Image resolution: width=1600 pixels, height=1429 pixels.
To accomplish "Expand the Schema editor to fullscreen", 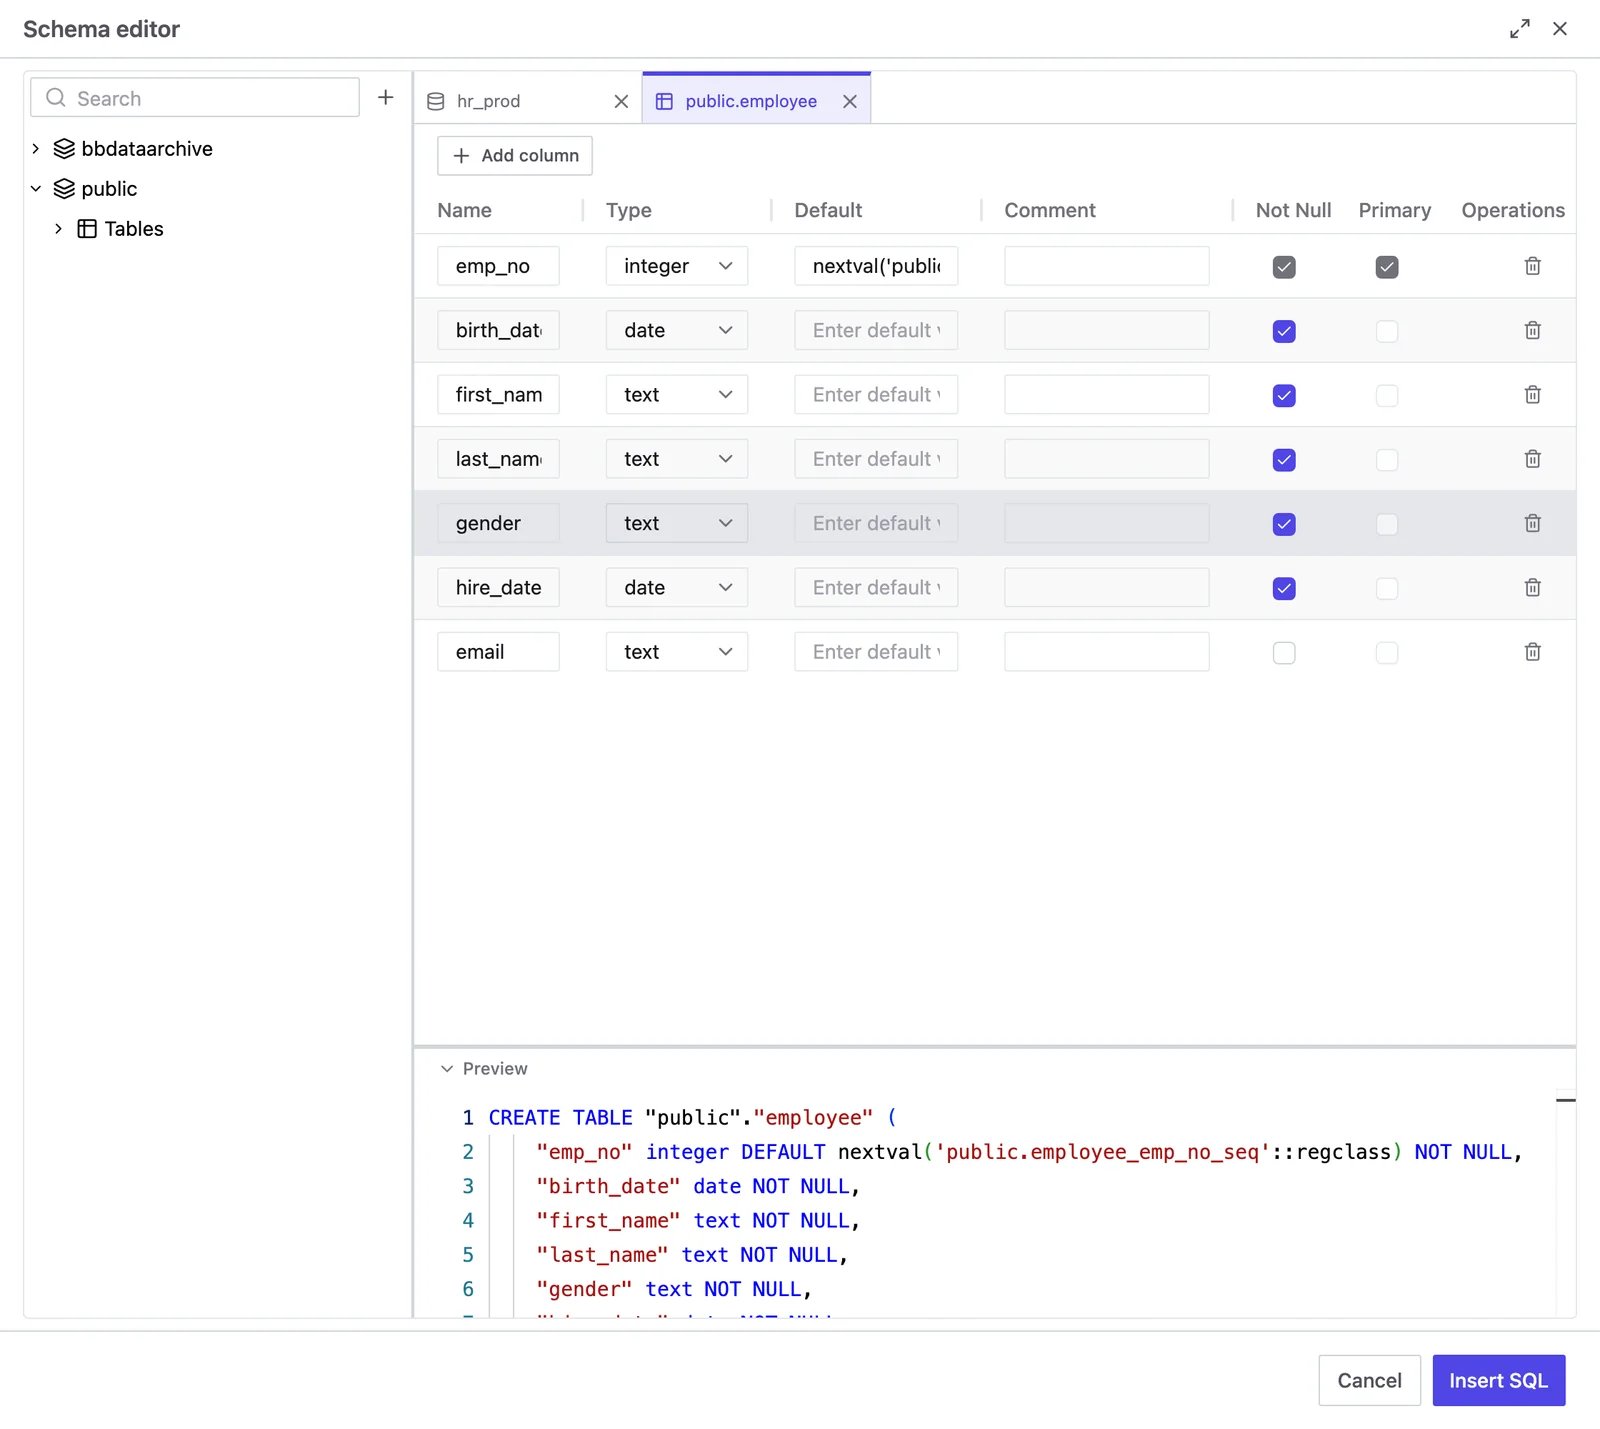I will (1520, 29).
